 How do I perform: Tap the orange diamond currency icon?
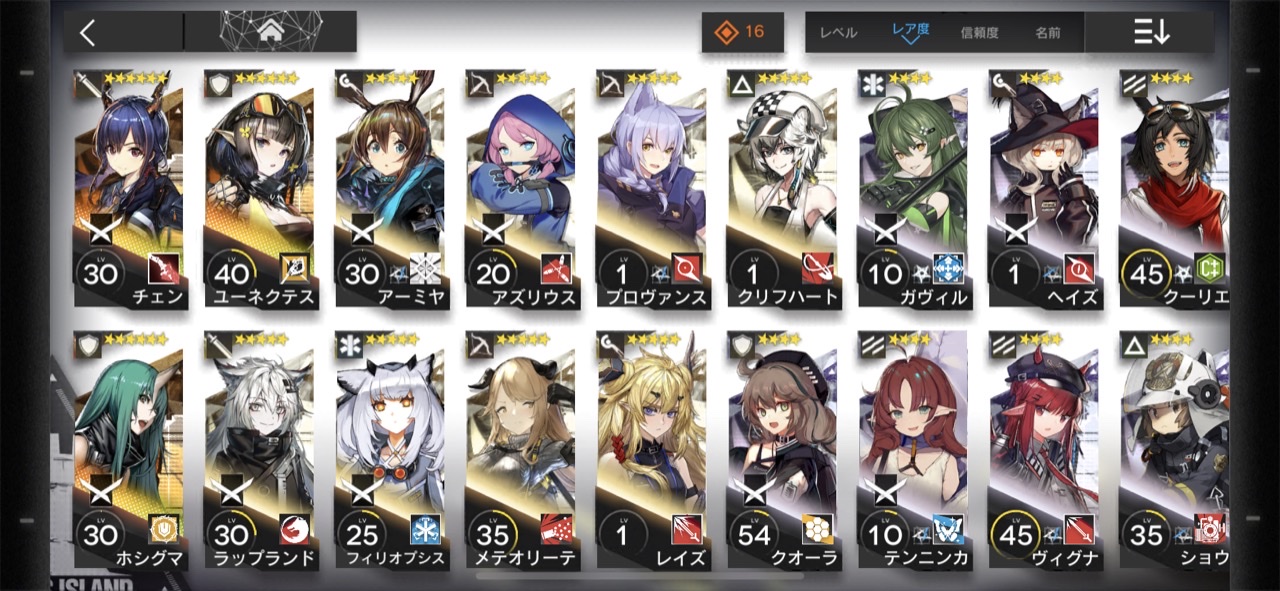(x=726, y=32)
